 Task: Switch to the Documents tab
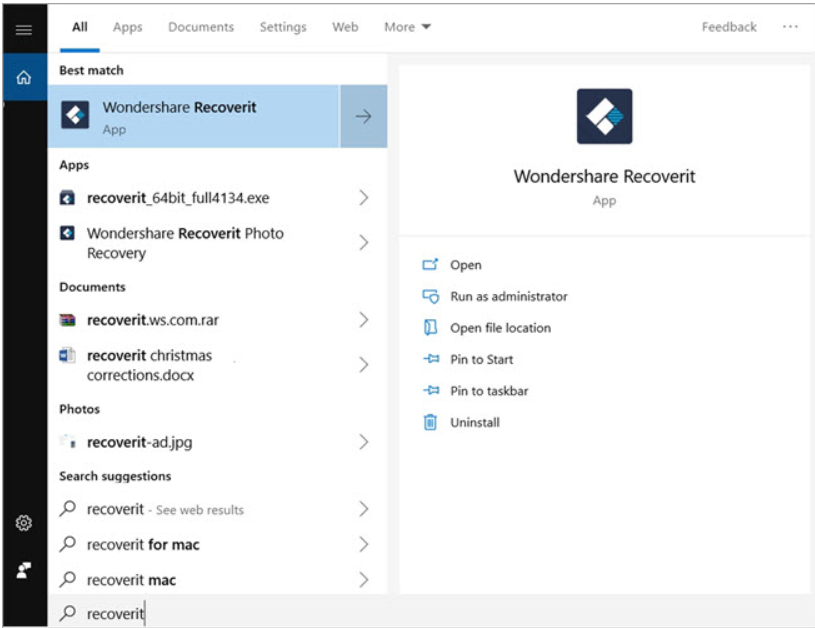click(x=201, y=27)
